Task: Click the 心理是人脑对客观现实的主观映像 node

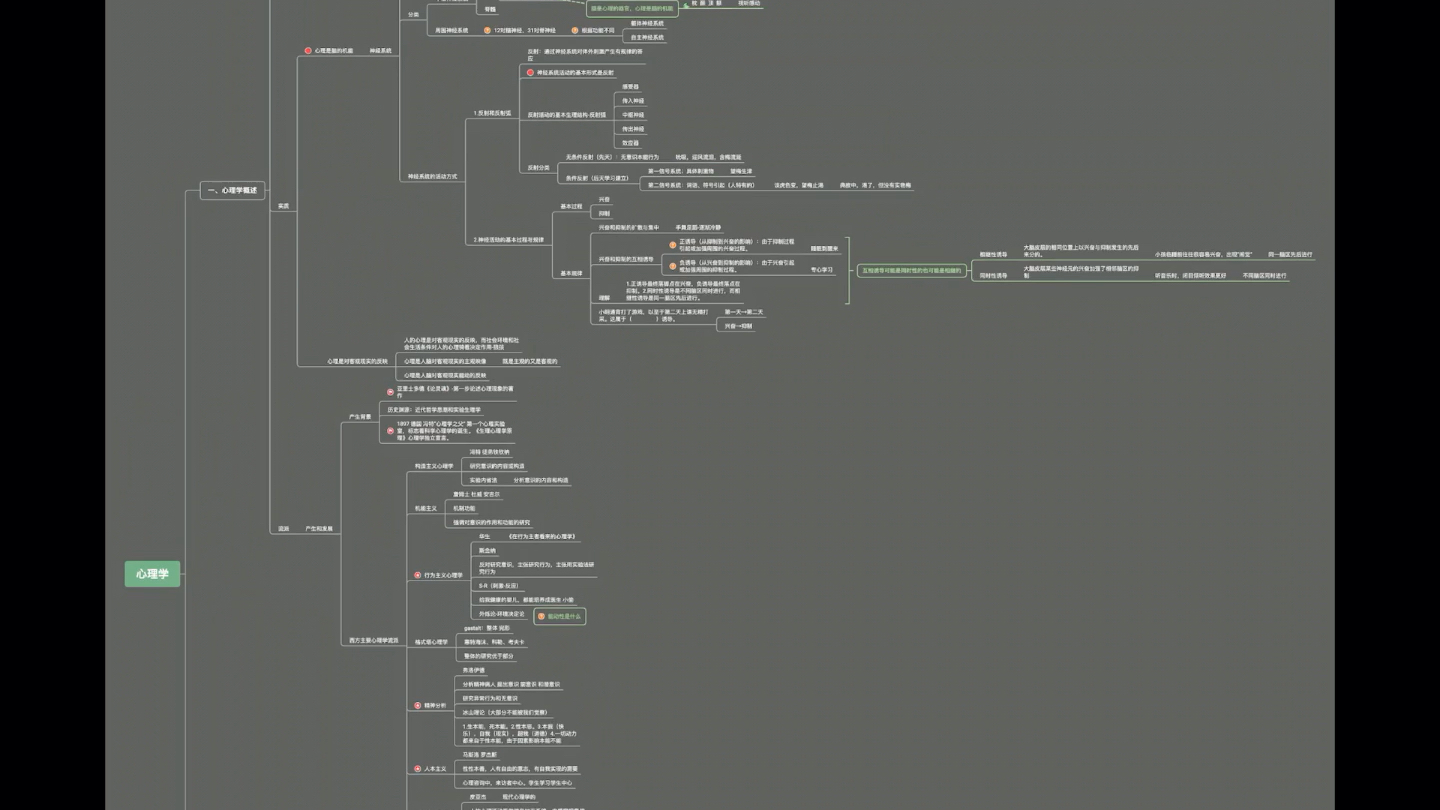Action: [445, 361]
